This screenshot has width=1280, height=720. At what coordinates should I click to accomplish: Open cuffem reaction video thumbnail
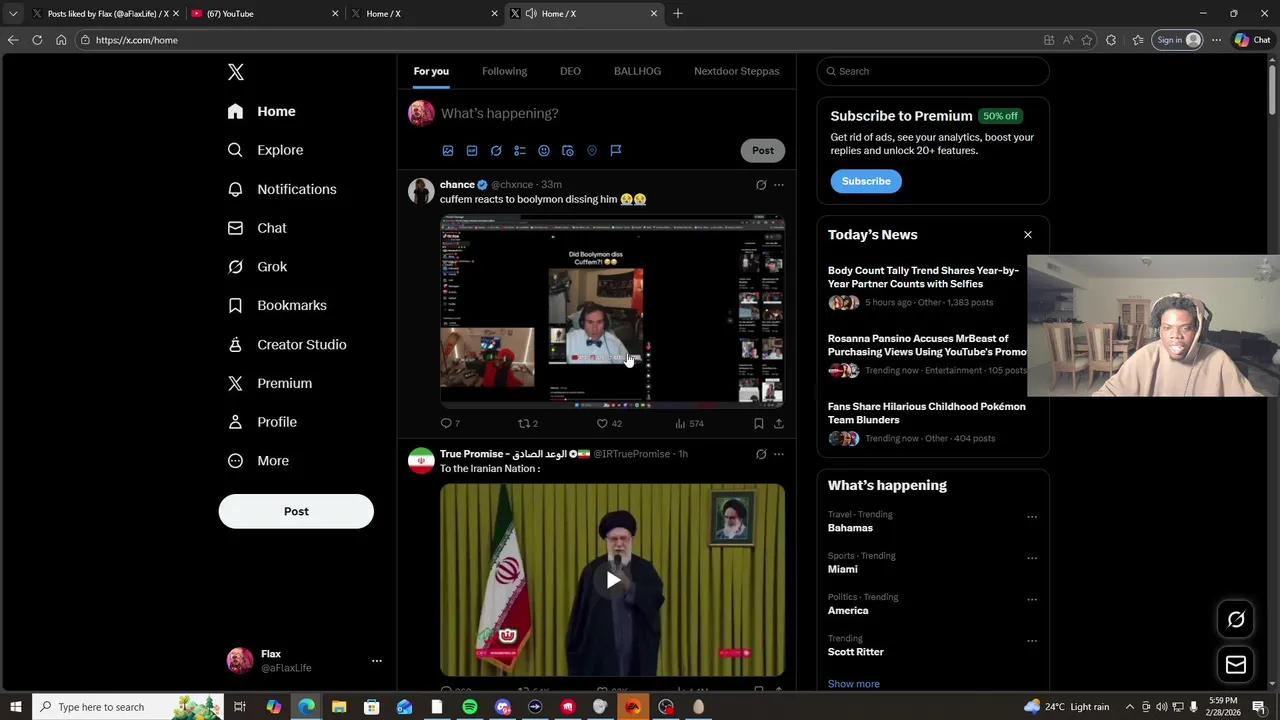click(x=612, y=311)
